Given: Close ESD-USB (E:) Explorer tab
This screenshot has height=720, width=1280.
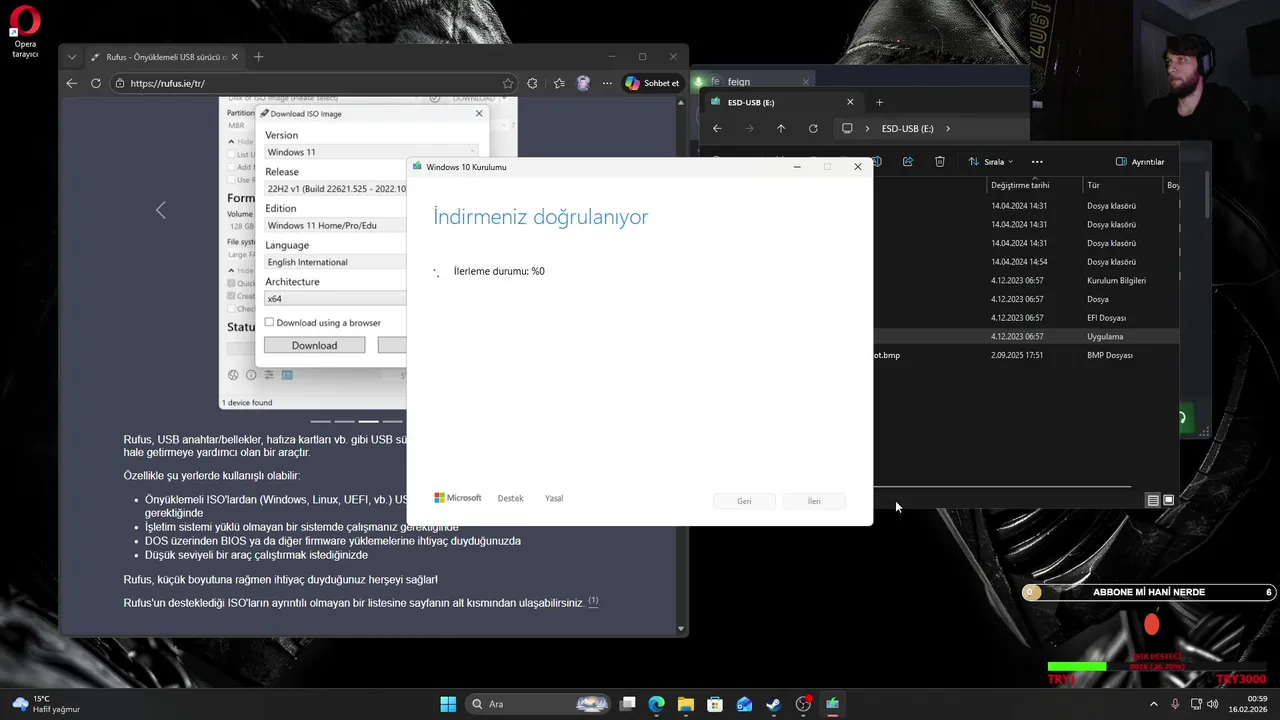Looking at the screenshot, I should pyautogui.click(x=850, y=102).
